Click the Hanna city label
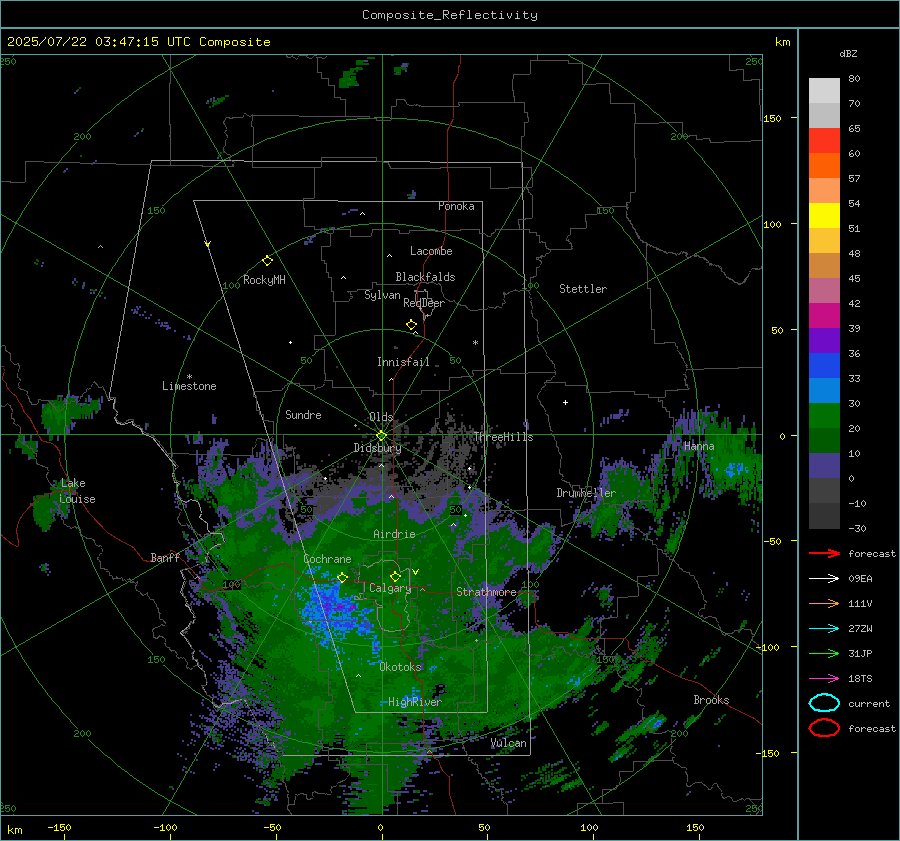Screen dimensions: 900x841 coord(699,446)
